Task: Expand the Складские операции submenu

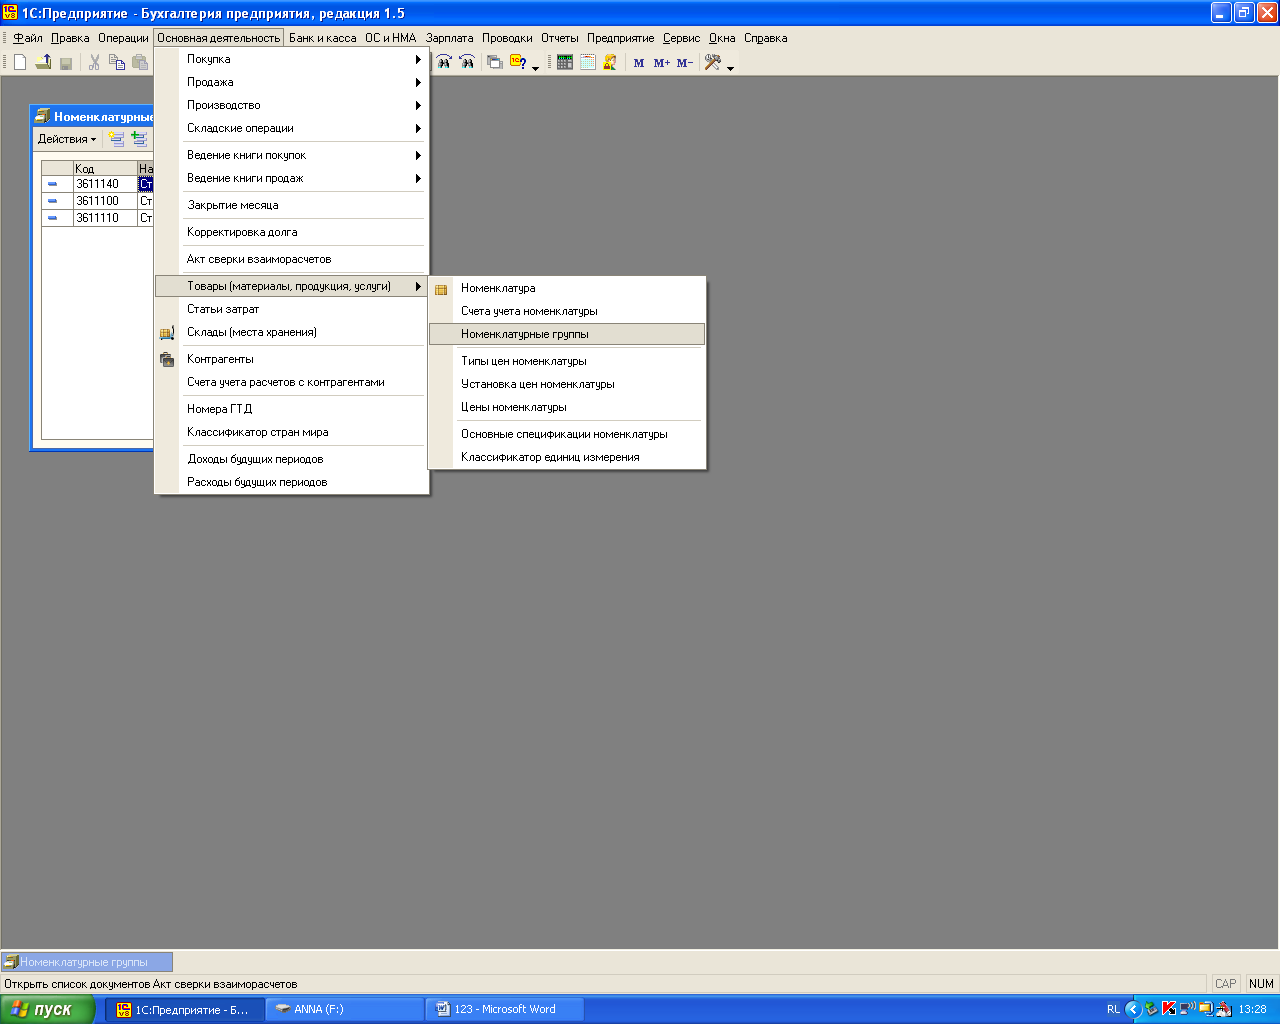Action: point(292,128)
